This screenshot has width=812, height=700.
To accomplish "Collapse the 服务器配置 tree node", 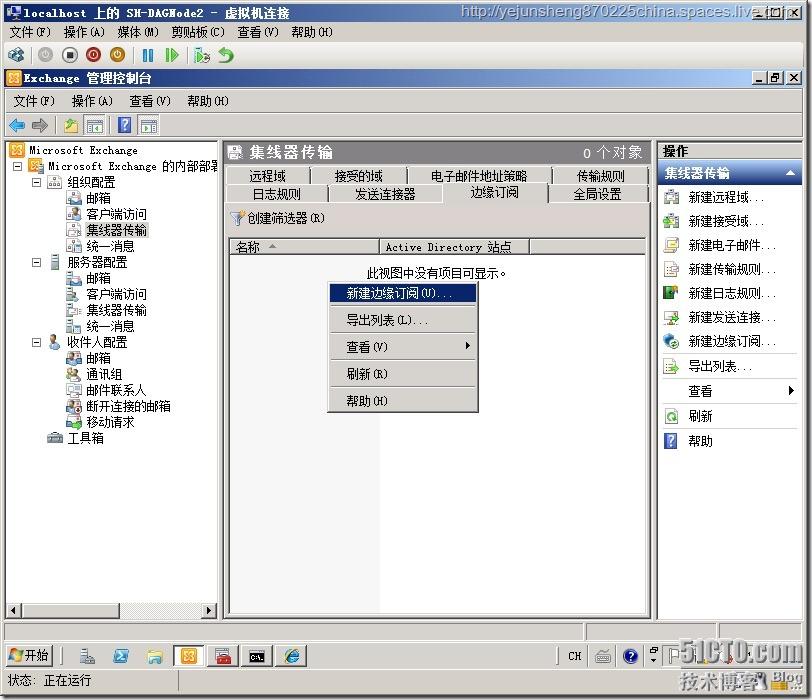I will (36, 262).
